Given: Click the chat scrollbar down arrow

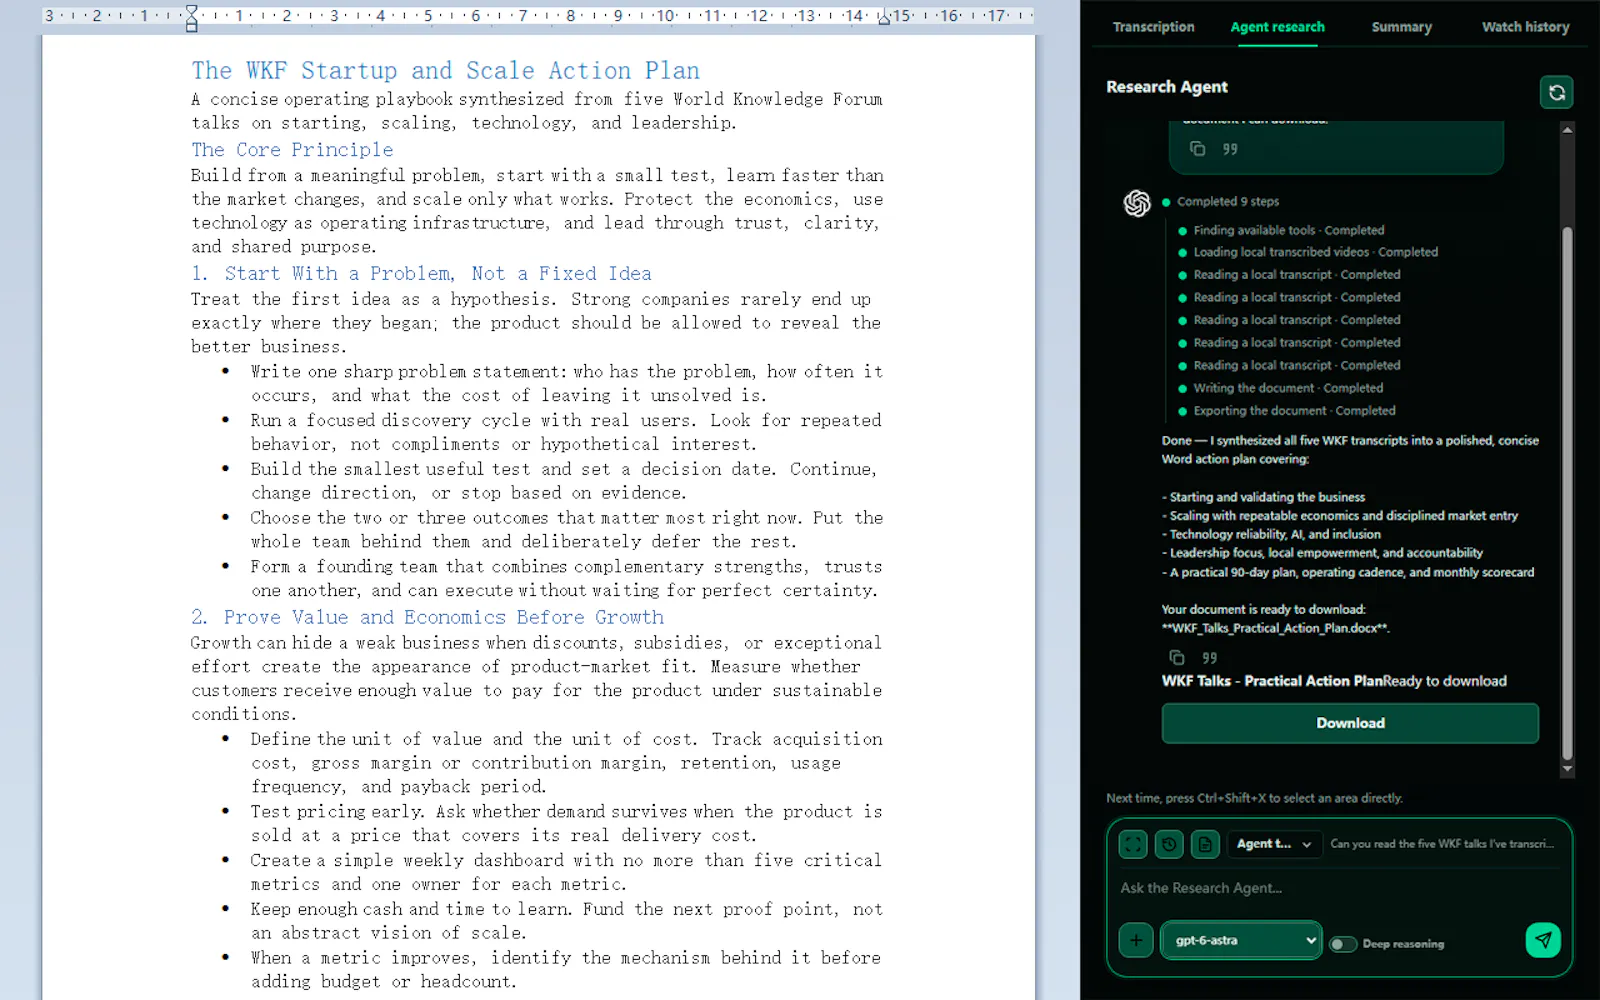Looking at the screenshot, I should (1567, 769).
